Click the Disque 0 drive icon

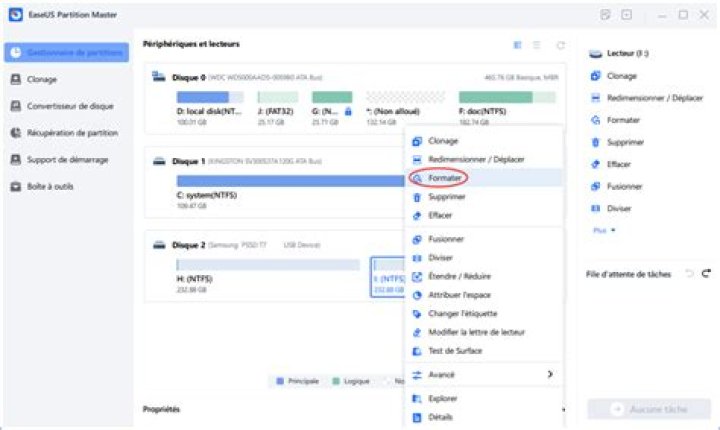pos(159,76)
